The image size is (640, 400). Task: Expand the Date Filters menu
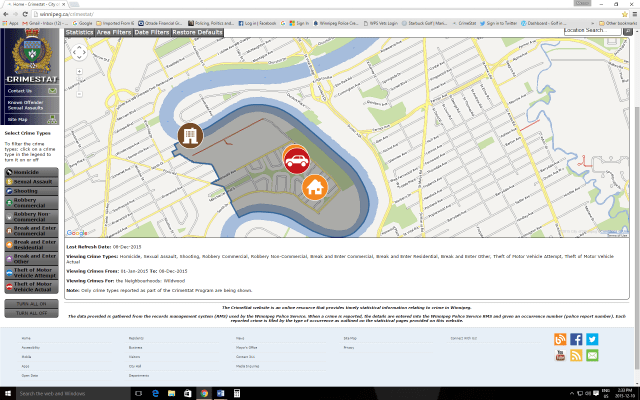coord(152,32)
